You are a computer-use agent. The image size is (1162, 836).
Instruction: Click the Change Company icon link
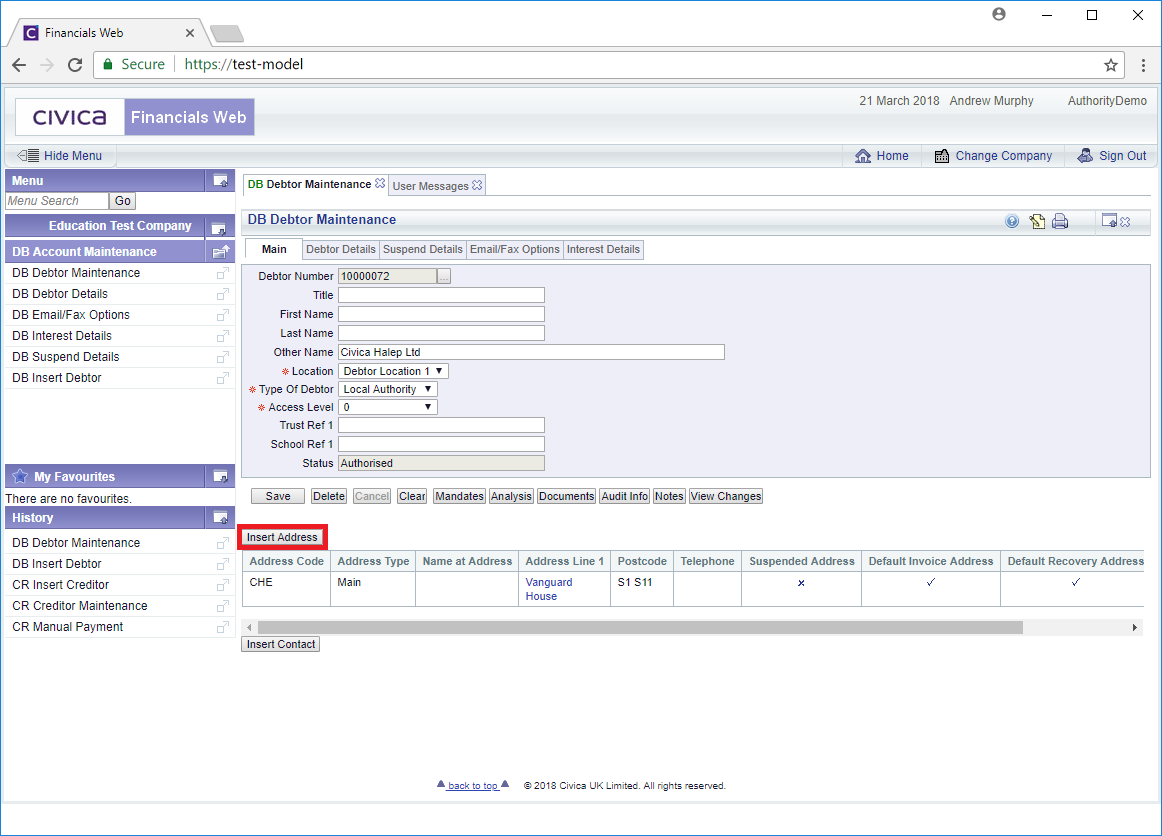[x=993, y=156]
